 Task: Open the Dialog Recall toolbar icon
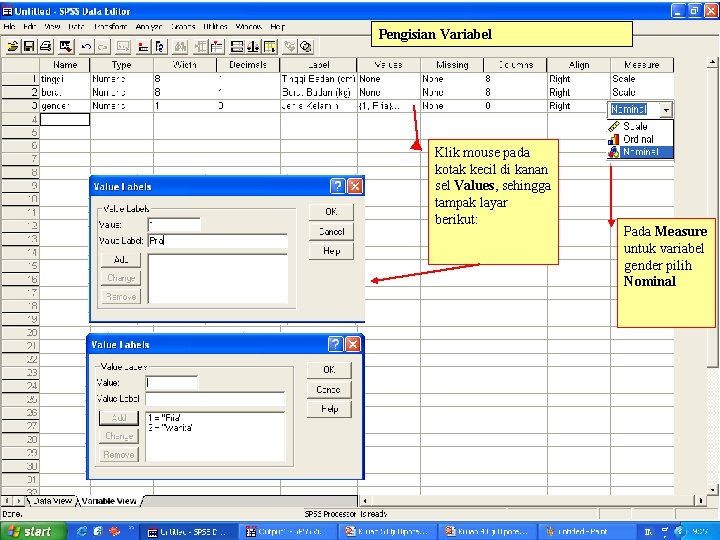(x=66, y=46)
